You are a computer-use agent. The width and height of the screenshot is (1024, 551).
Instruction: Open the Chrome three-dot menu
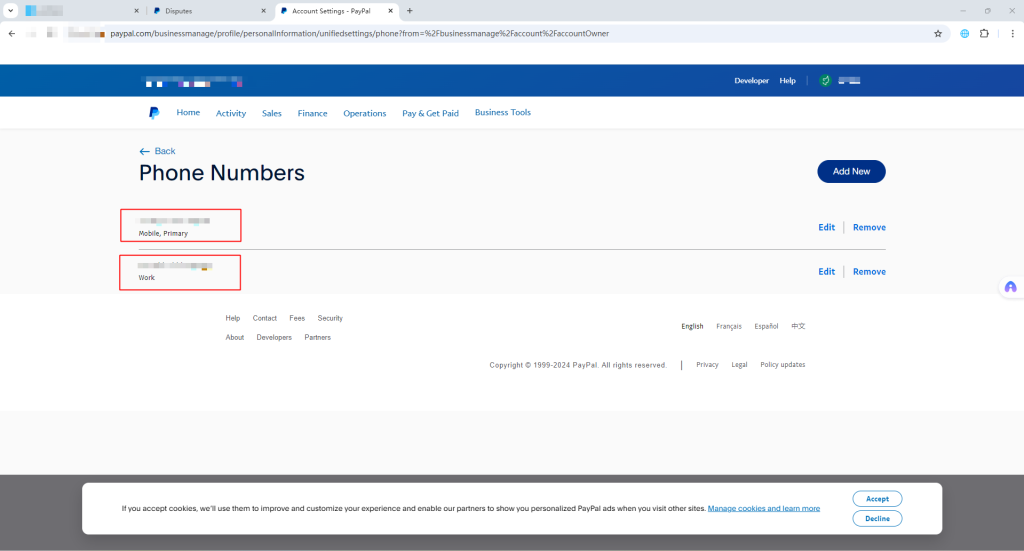[1012, 33]
